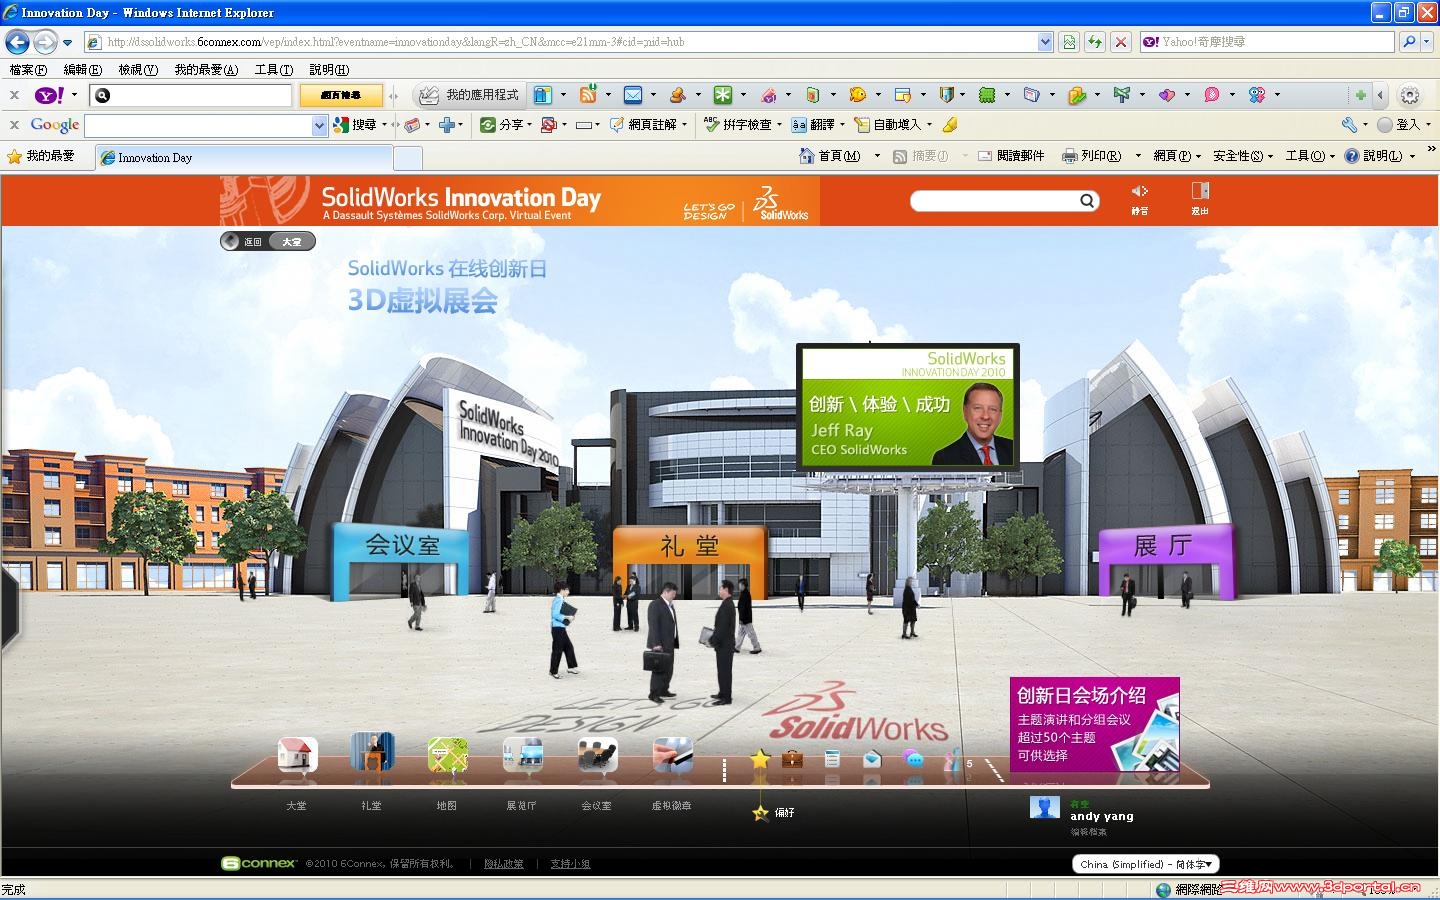Image resolution: width=1440 pixels, height=900 pixels.
Task: Enter the orange 礼堂 auditorium sign
Action: [690, 546]
